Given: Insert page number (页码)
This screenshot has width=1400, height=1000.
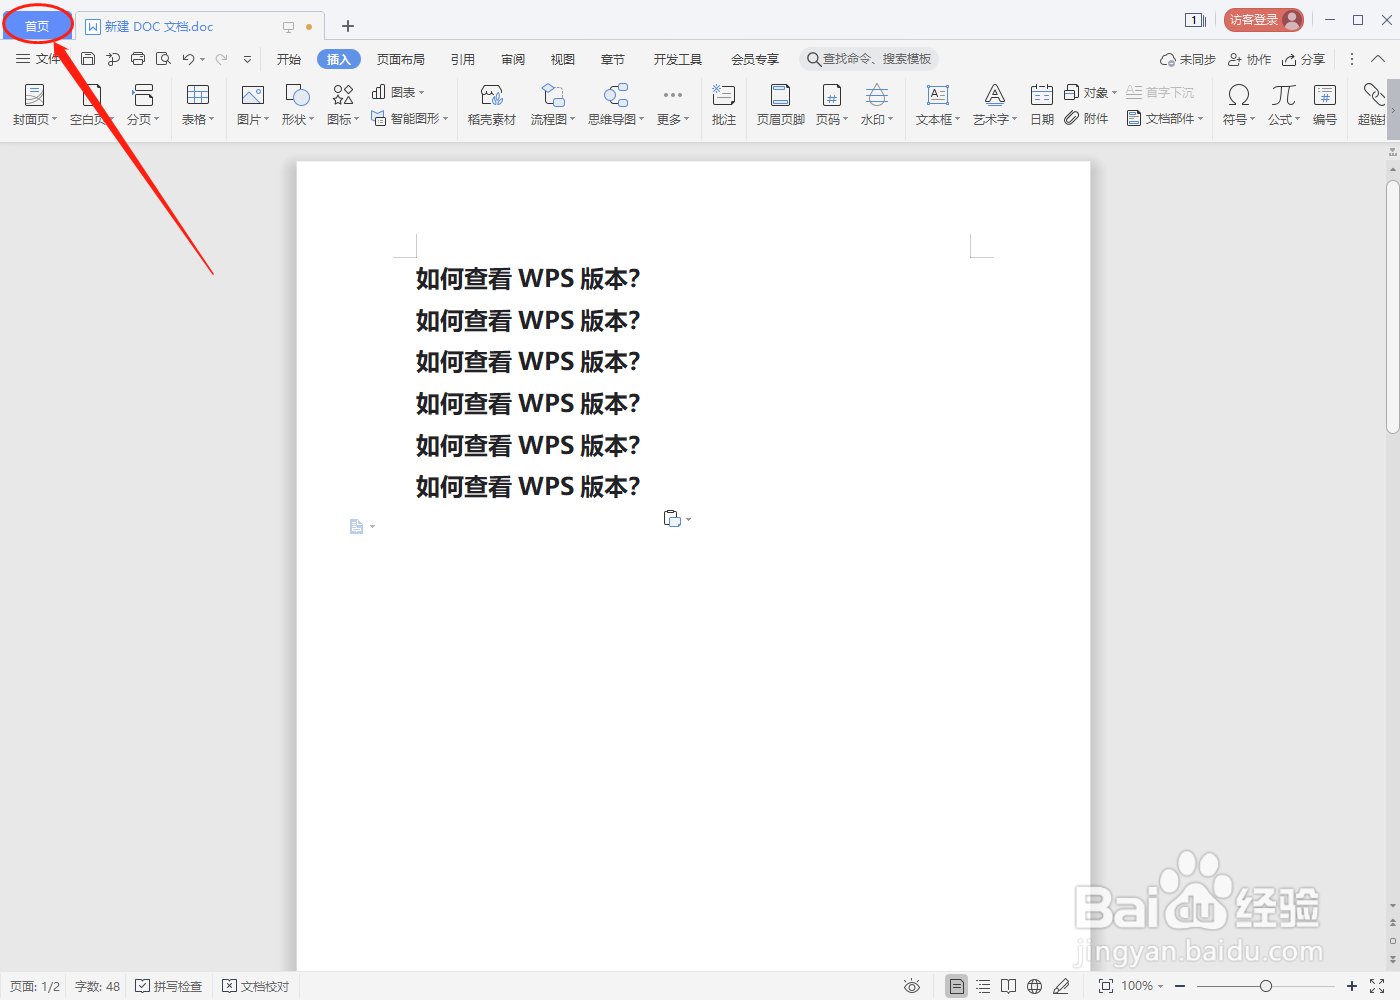Looking at the screenshot, I should (x=832, y=105).
